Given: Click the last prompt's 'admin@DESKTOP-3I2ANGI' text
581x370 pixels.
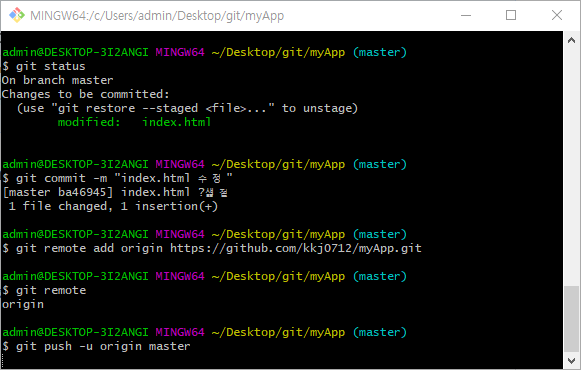Looking at the screenshot, I should coord(75,332).
